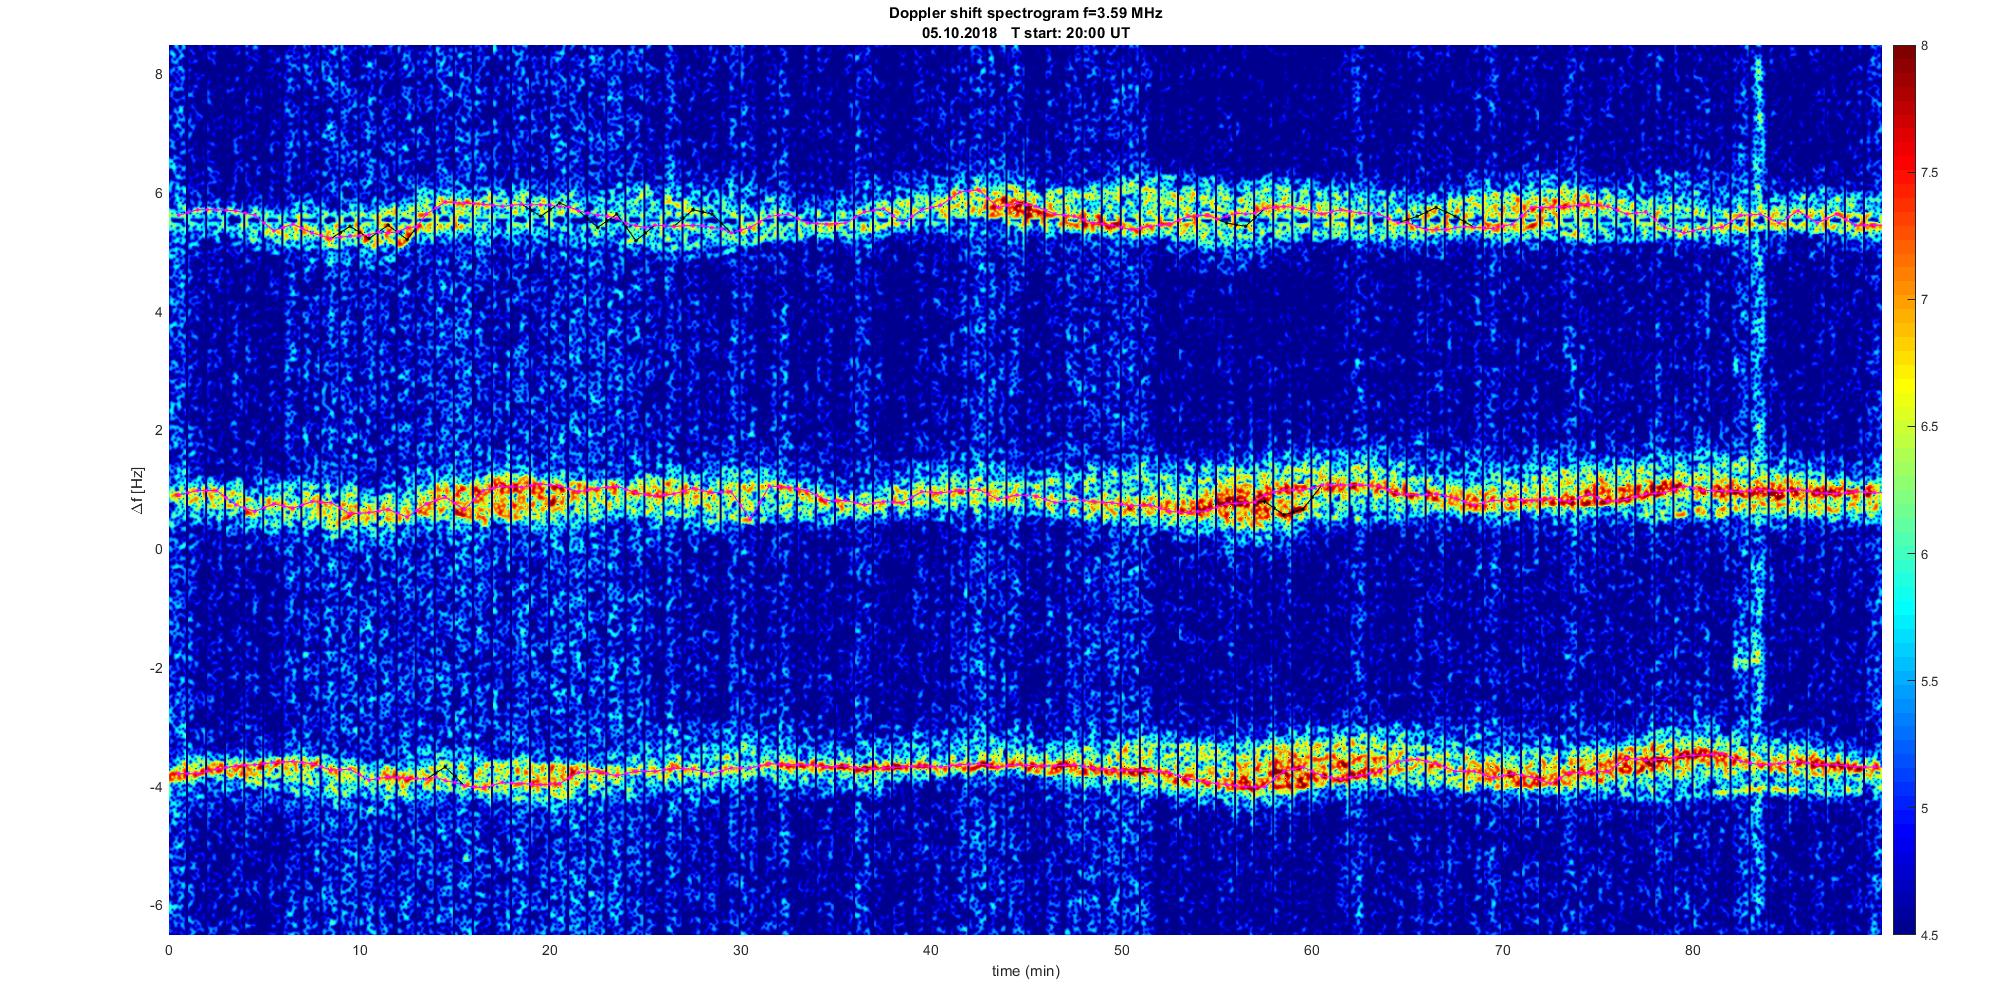Click the subtitle "05.10.2018 T start: 20:00 UT"

coord(1026,33)
